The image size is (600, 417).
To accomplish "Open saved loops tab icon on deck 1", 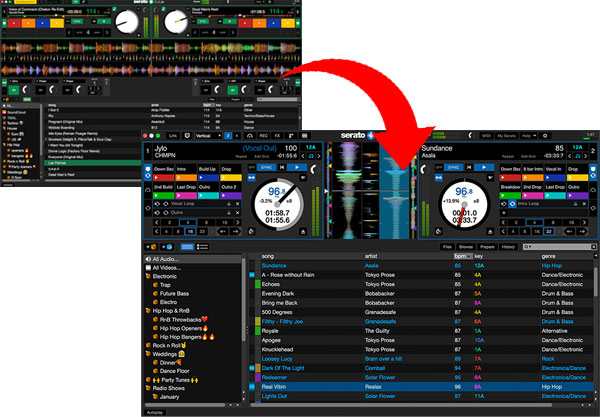I will click(x=148, y=208).
